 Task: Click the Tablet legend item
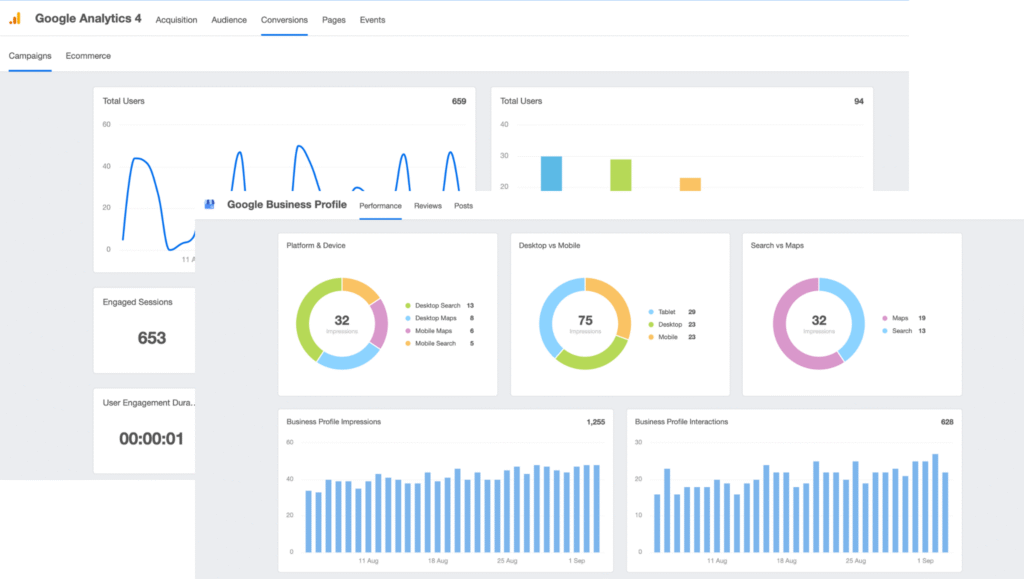pyautogui.click(x=667, y=312)
